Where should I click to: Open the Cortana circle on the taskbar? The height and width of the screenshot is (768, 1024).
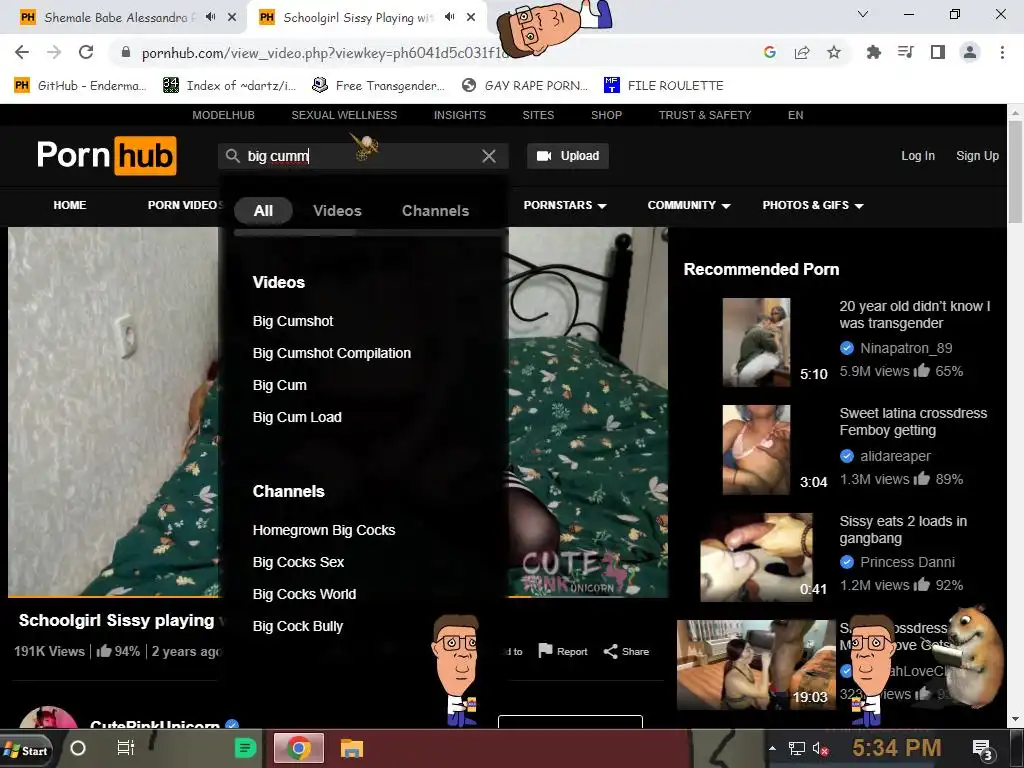click(x=78, y=748)
